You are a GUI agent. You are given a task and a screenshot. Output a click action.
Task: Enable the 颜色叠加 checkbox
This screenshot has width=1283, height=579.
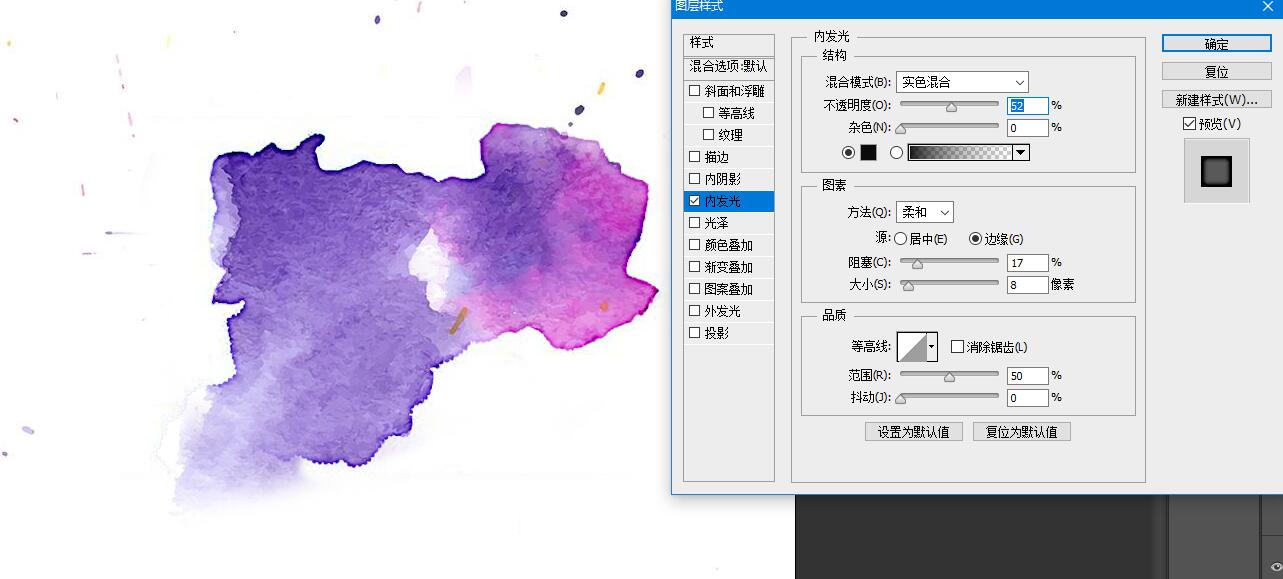point(695,245)
